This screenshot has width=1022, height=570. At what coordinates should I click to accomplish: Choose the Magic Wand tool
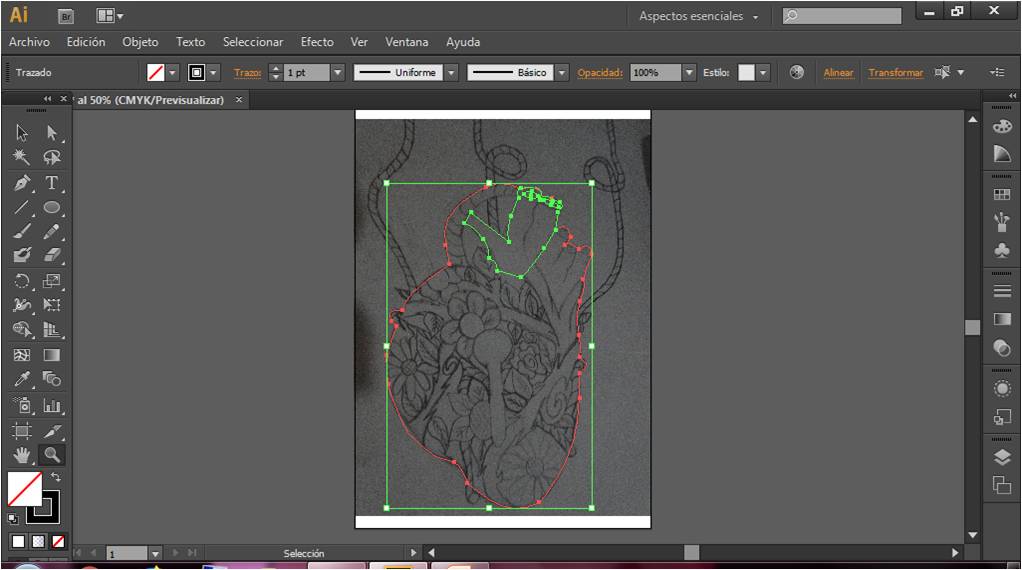pyautogui.click(x=22, y=157)
